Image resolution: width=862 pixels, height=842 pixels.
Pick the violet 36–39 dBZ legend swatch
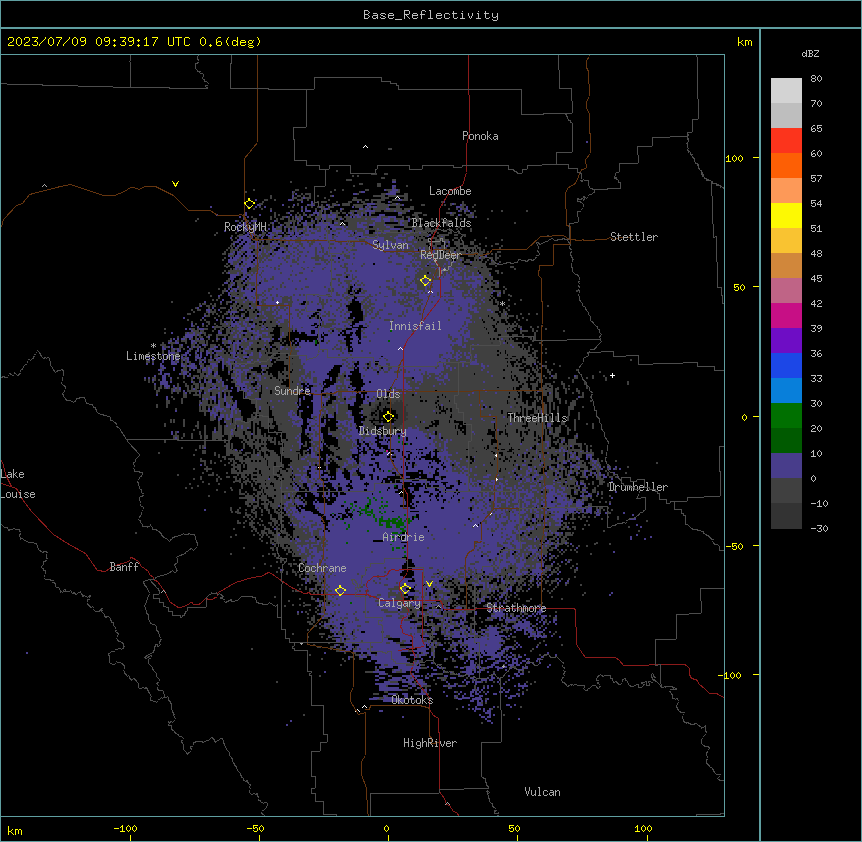(x=786, y=341)
